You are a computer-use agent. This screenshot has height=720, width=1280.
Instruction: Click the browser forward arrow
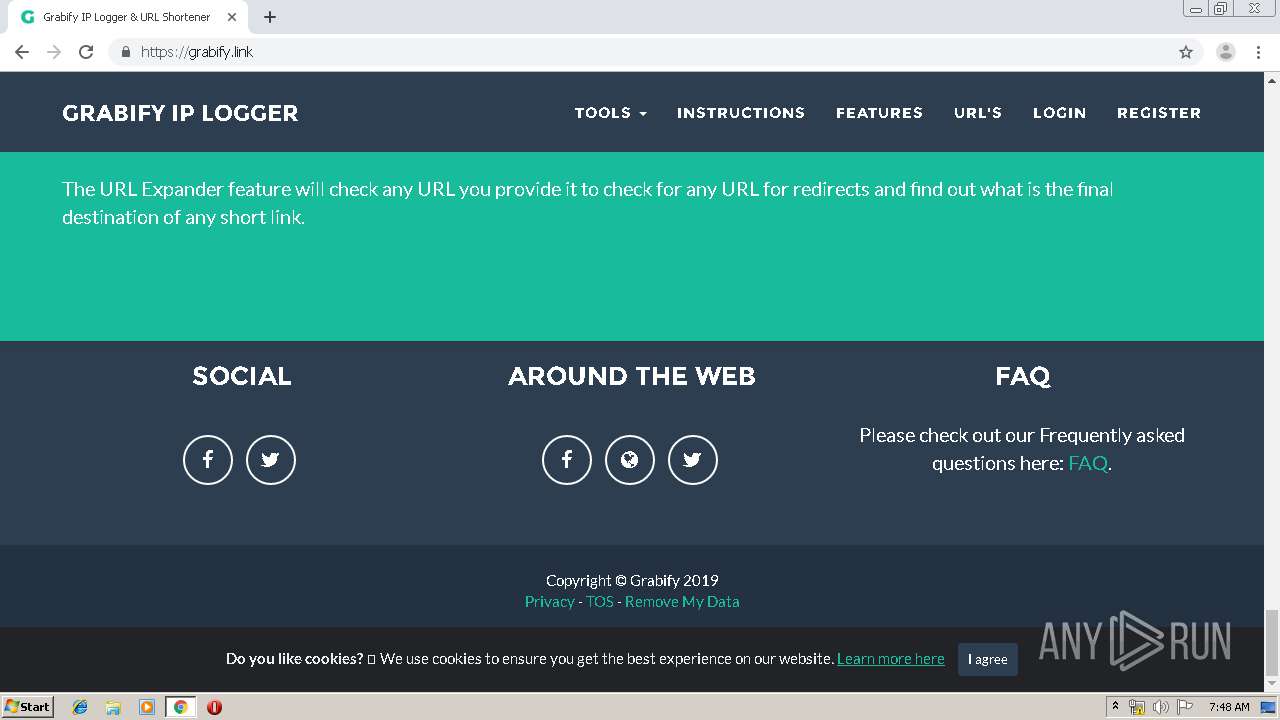tap(54, 52)
